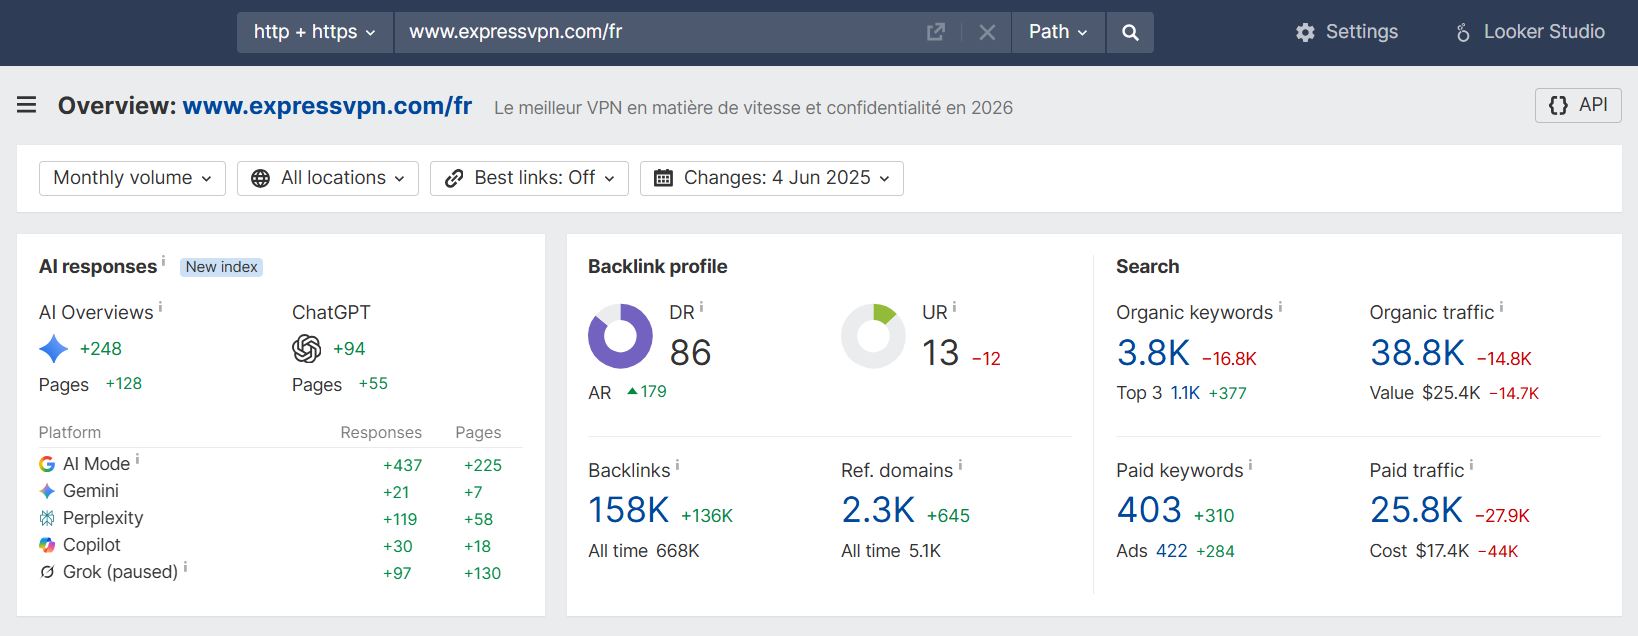Open the 25.8K paid traffic value
The width and height of the screenshot is (1638, 636).
coord(1416,510)
